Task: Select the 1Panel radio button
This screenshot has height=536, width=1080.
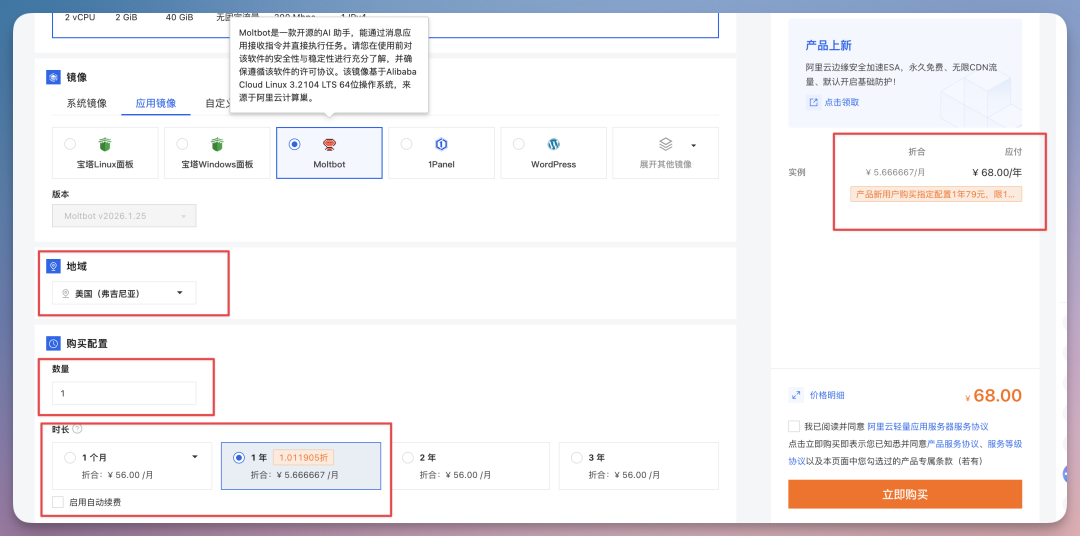Action: (406, 144)
